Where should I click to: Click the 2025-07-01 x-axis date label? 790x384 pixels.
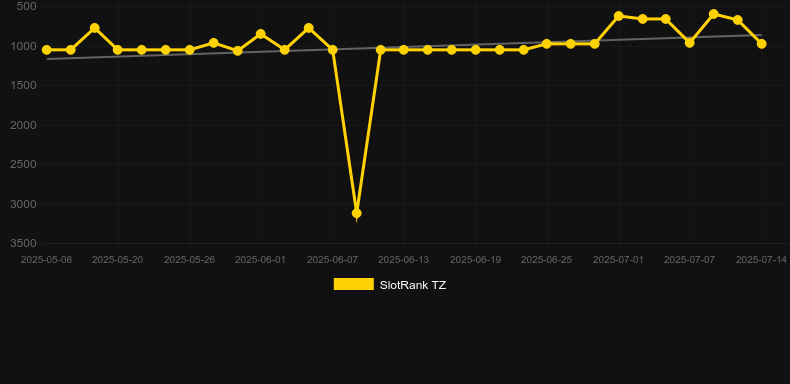coord(618,260)
